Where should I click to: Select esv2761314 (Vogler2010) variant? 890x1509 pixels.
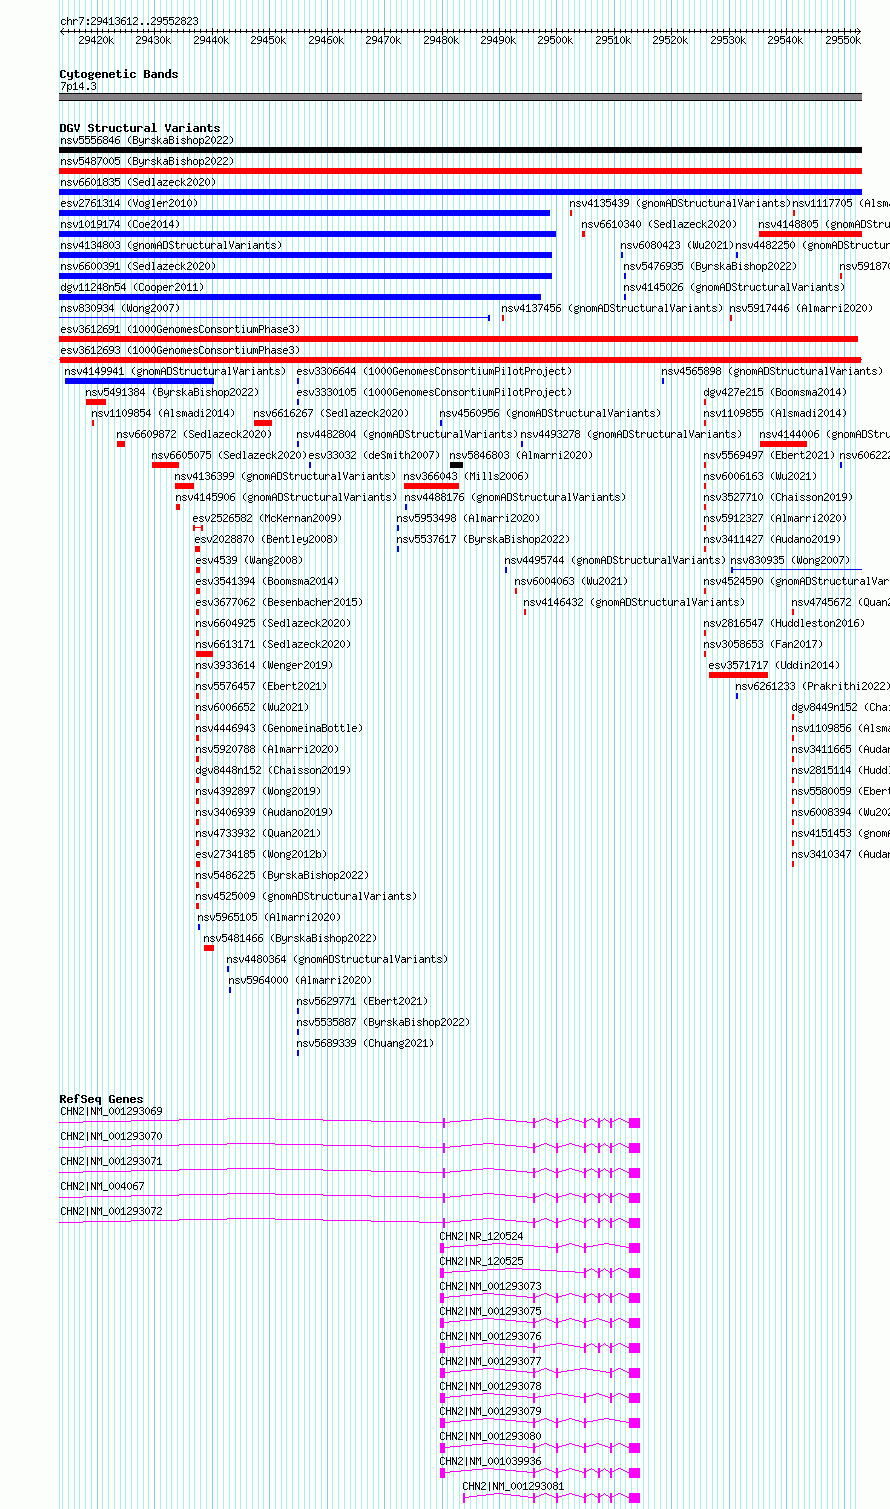[x=129, y=203]
